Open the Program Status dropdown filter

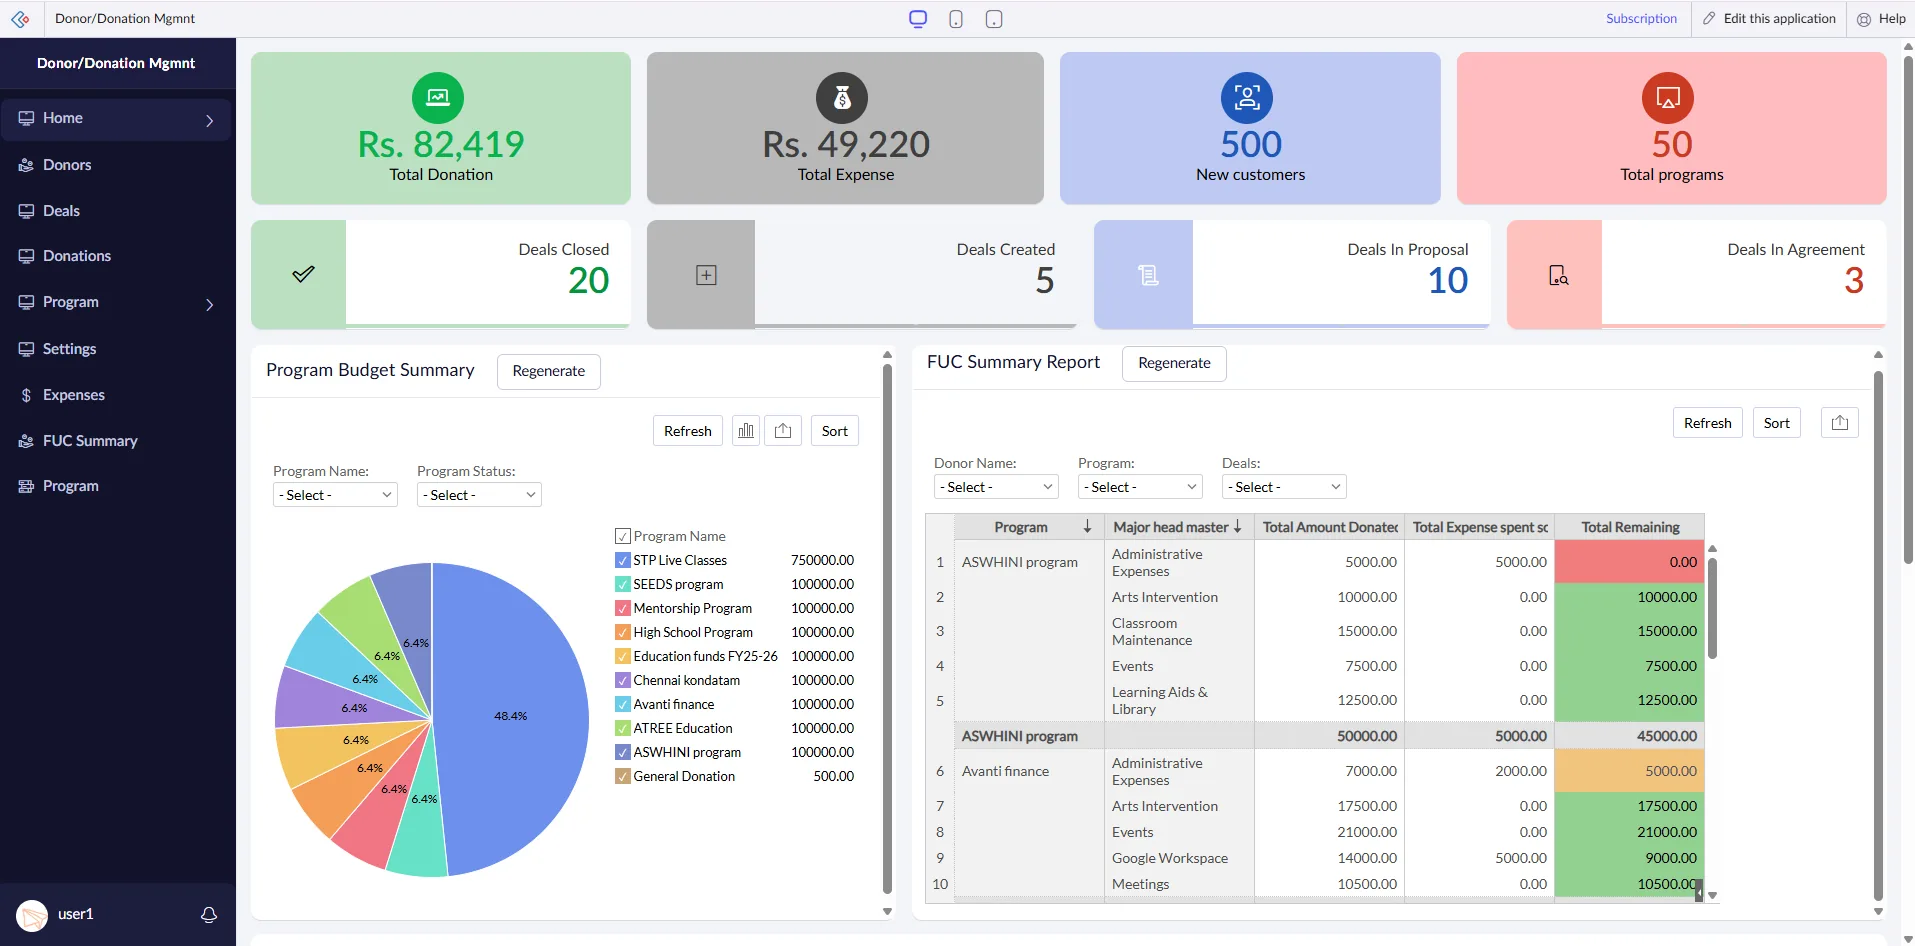click(x=479, y=495)
